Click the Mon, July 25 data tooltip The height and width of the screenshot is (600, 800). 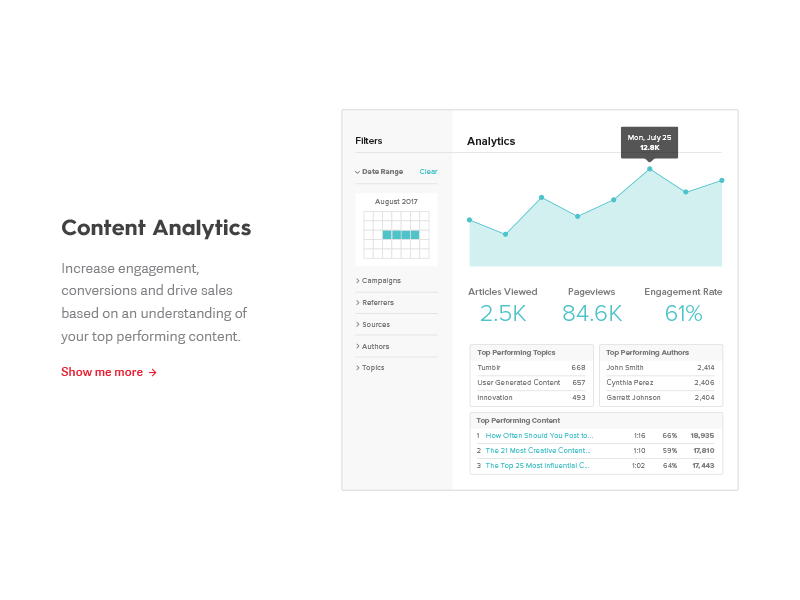(649, 143)
